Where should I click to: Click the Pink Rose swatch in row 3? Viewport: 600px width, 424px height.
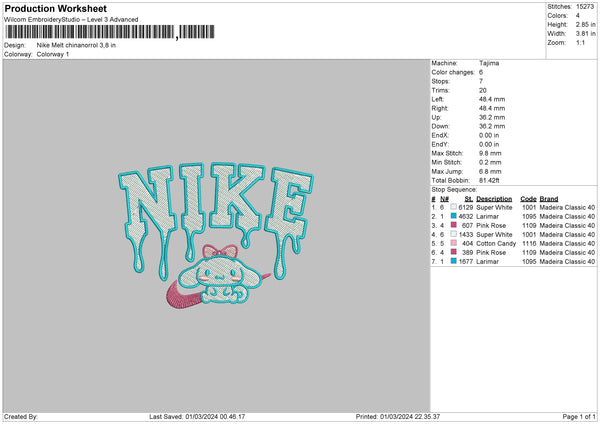tap(453, 225)
